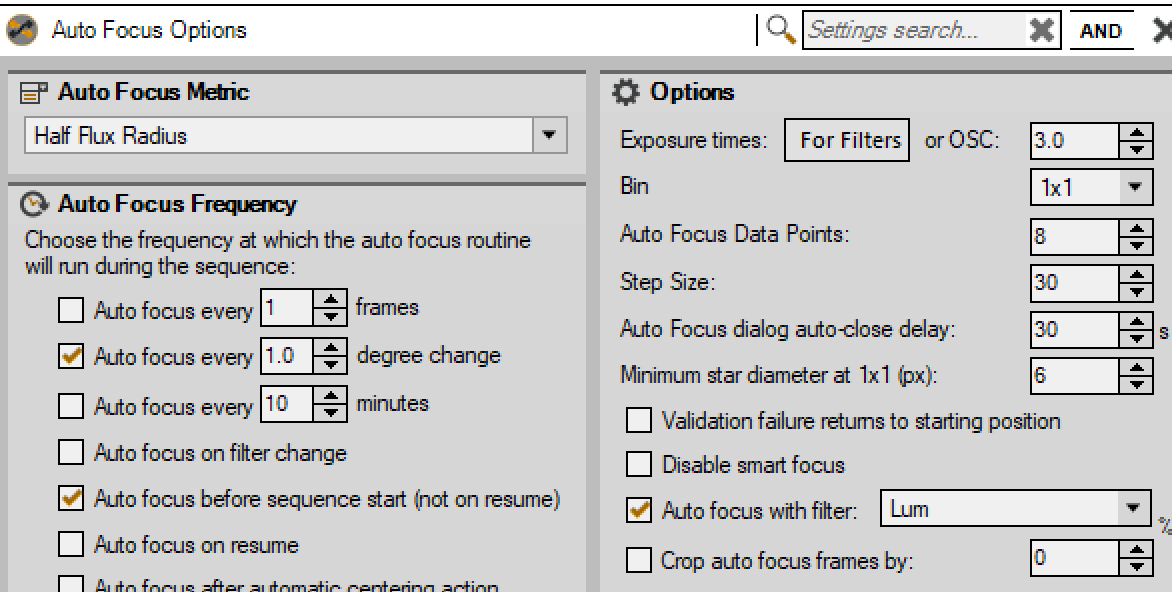Screen dimensions: 1172x592
Task: Click the Auto Focus Data Points field
Action: tap(1072, 235)
